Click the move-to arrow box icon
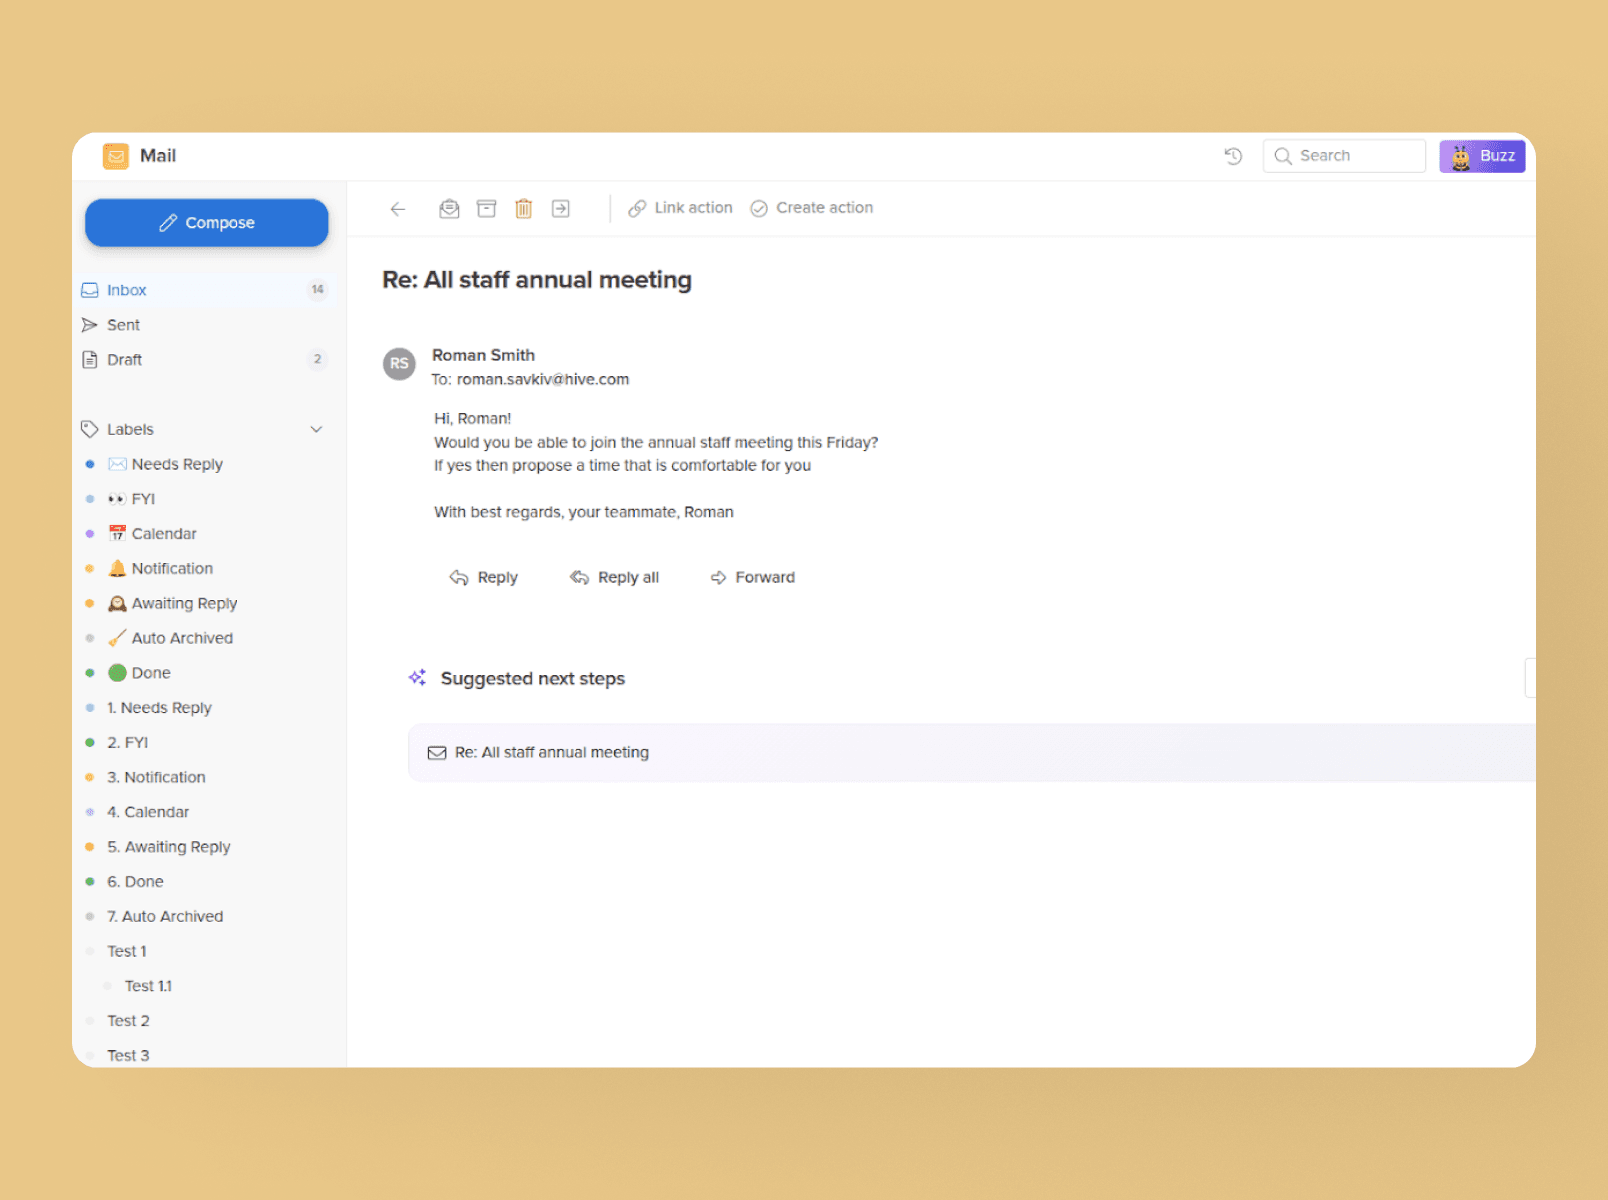The height and width of the screenshot is (1200, 1608). coord(561,209)
